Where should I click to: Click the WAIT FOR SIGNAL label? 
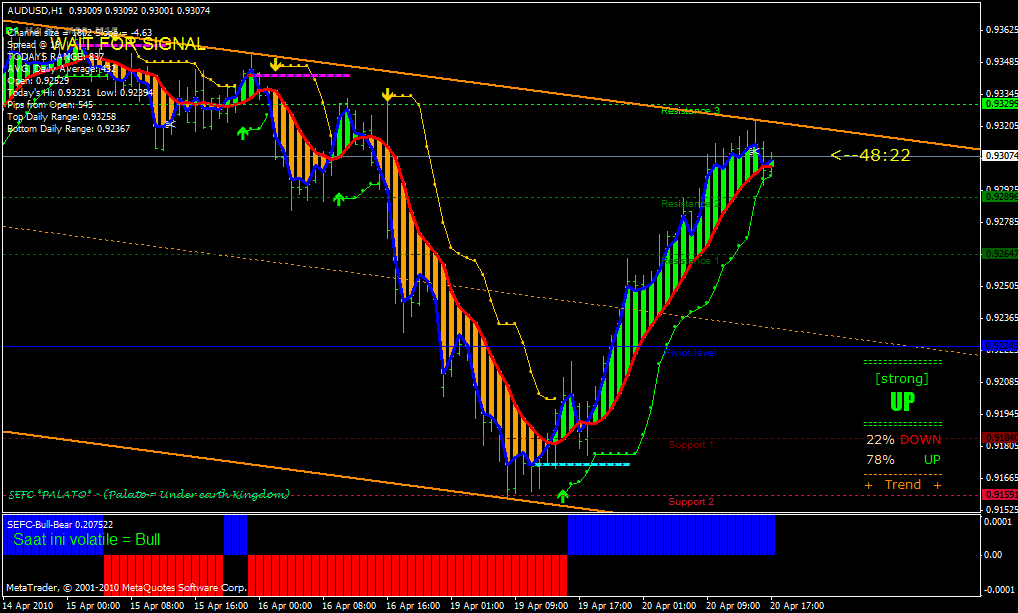pos(128,44)
